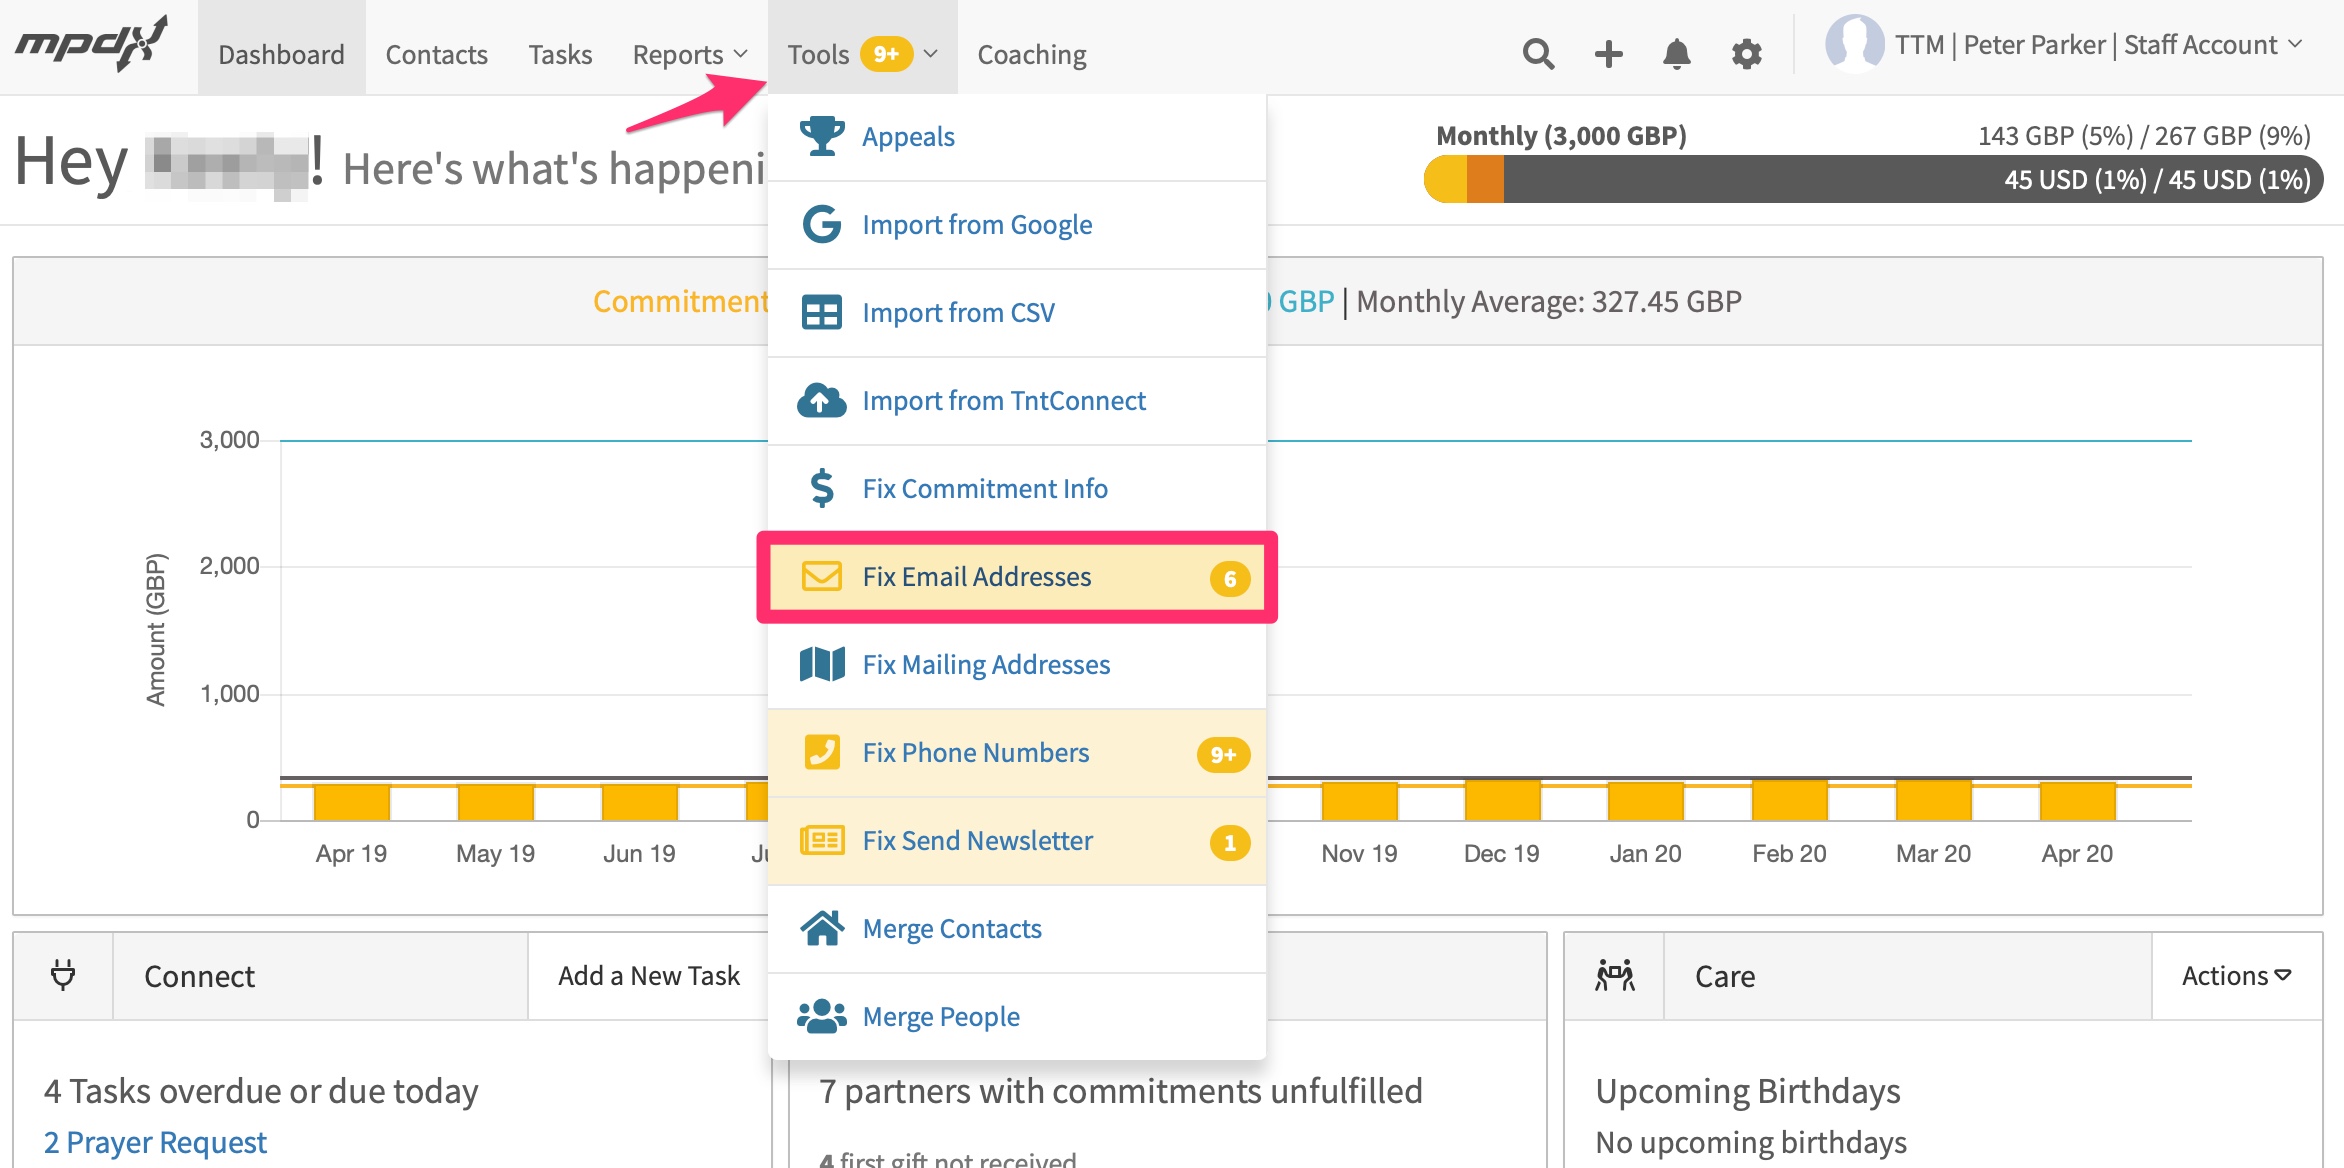Click the dollar sign commitment icon
This screenshot has height=1168, width=2344.
click(x=822, y=488)
